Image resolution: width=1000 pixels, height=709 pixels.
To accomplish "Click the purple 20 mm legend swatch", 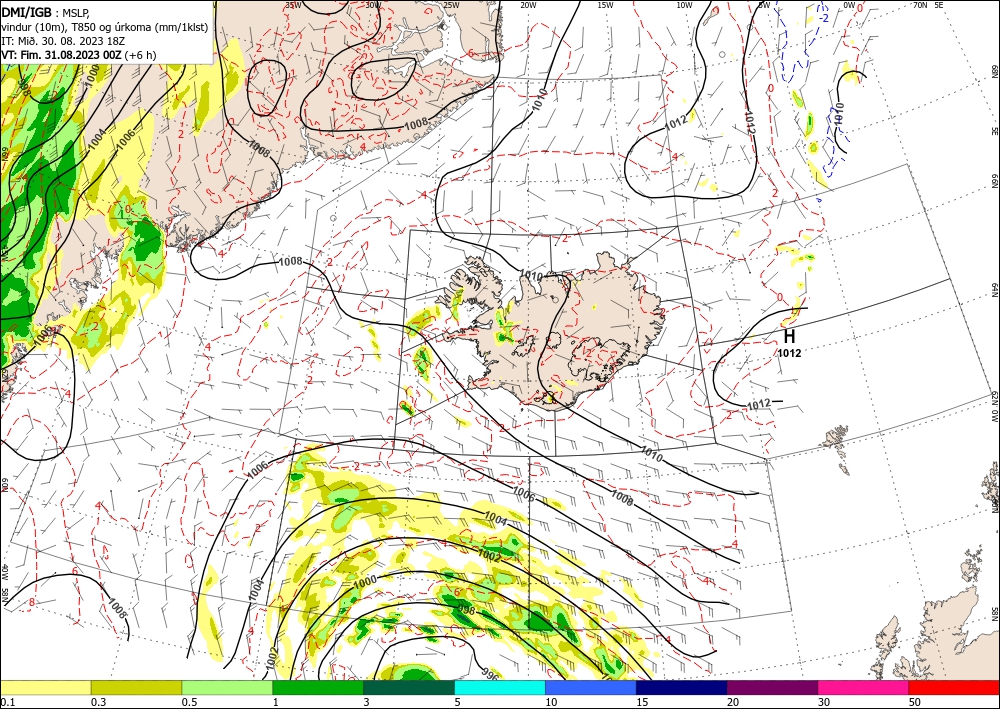I will pyautogui.click(x=772, y=687).
